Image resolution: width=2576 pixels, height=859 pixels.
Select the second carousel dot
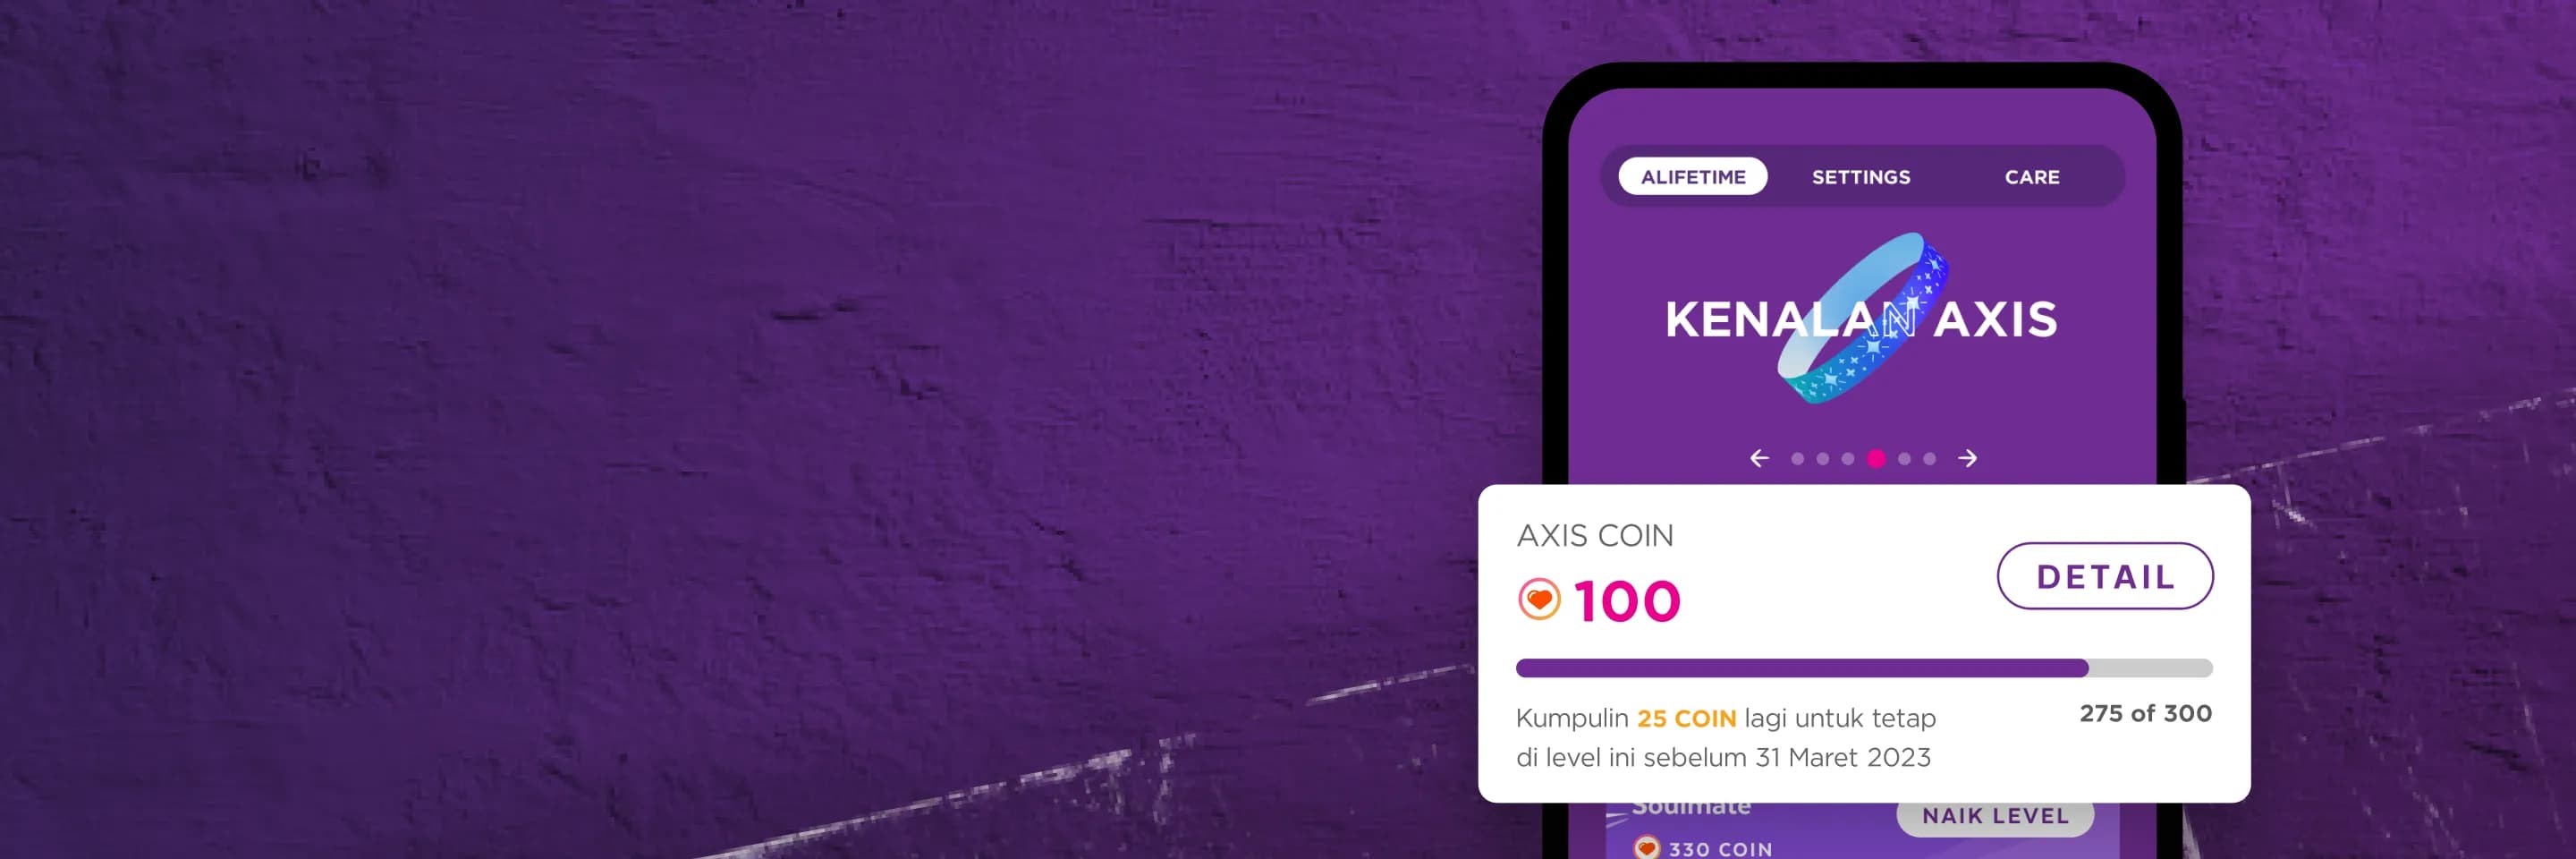point(1822,459)
